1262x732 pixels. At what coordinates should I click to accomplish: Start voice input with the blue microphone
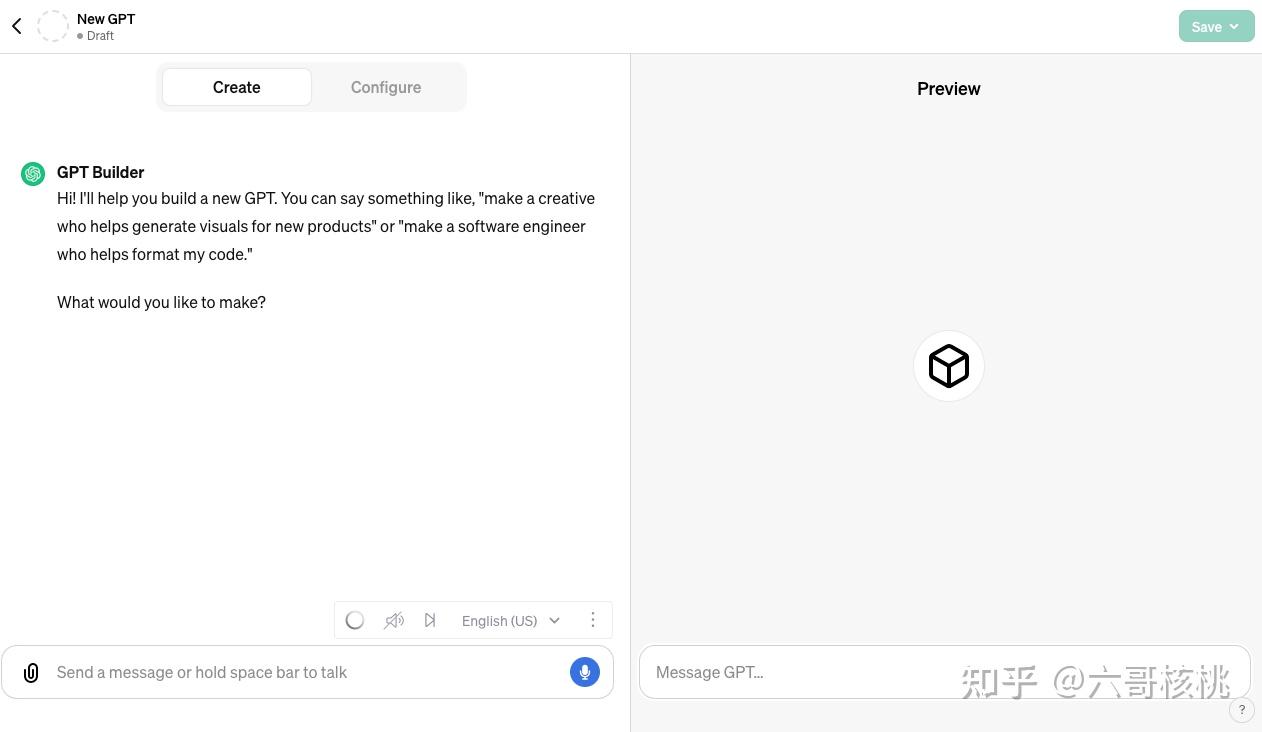pos(585,672)
